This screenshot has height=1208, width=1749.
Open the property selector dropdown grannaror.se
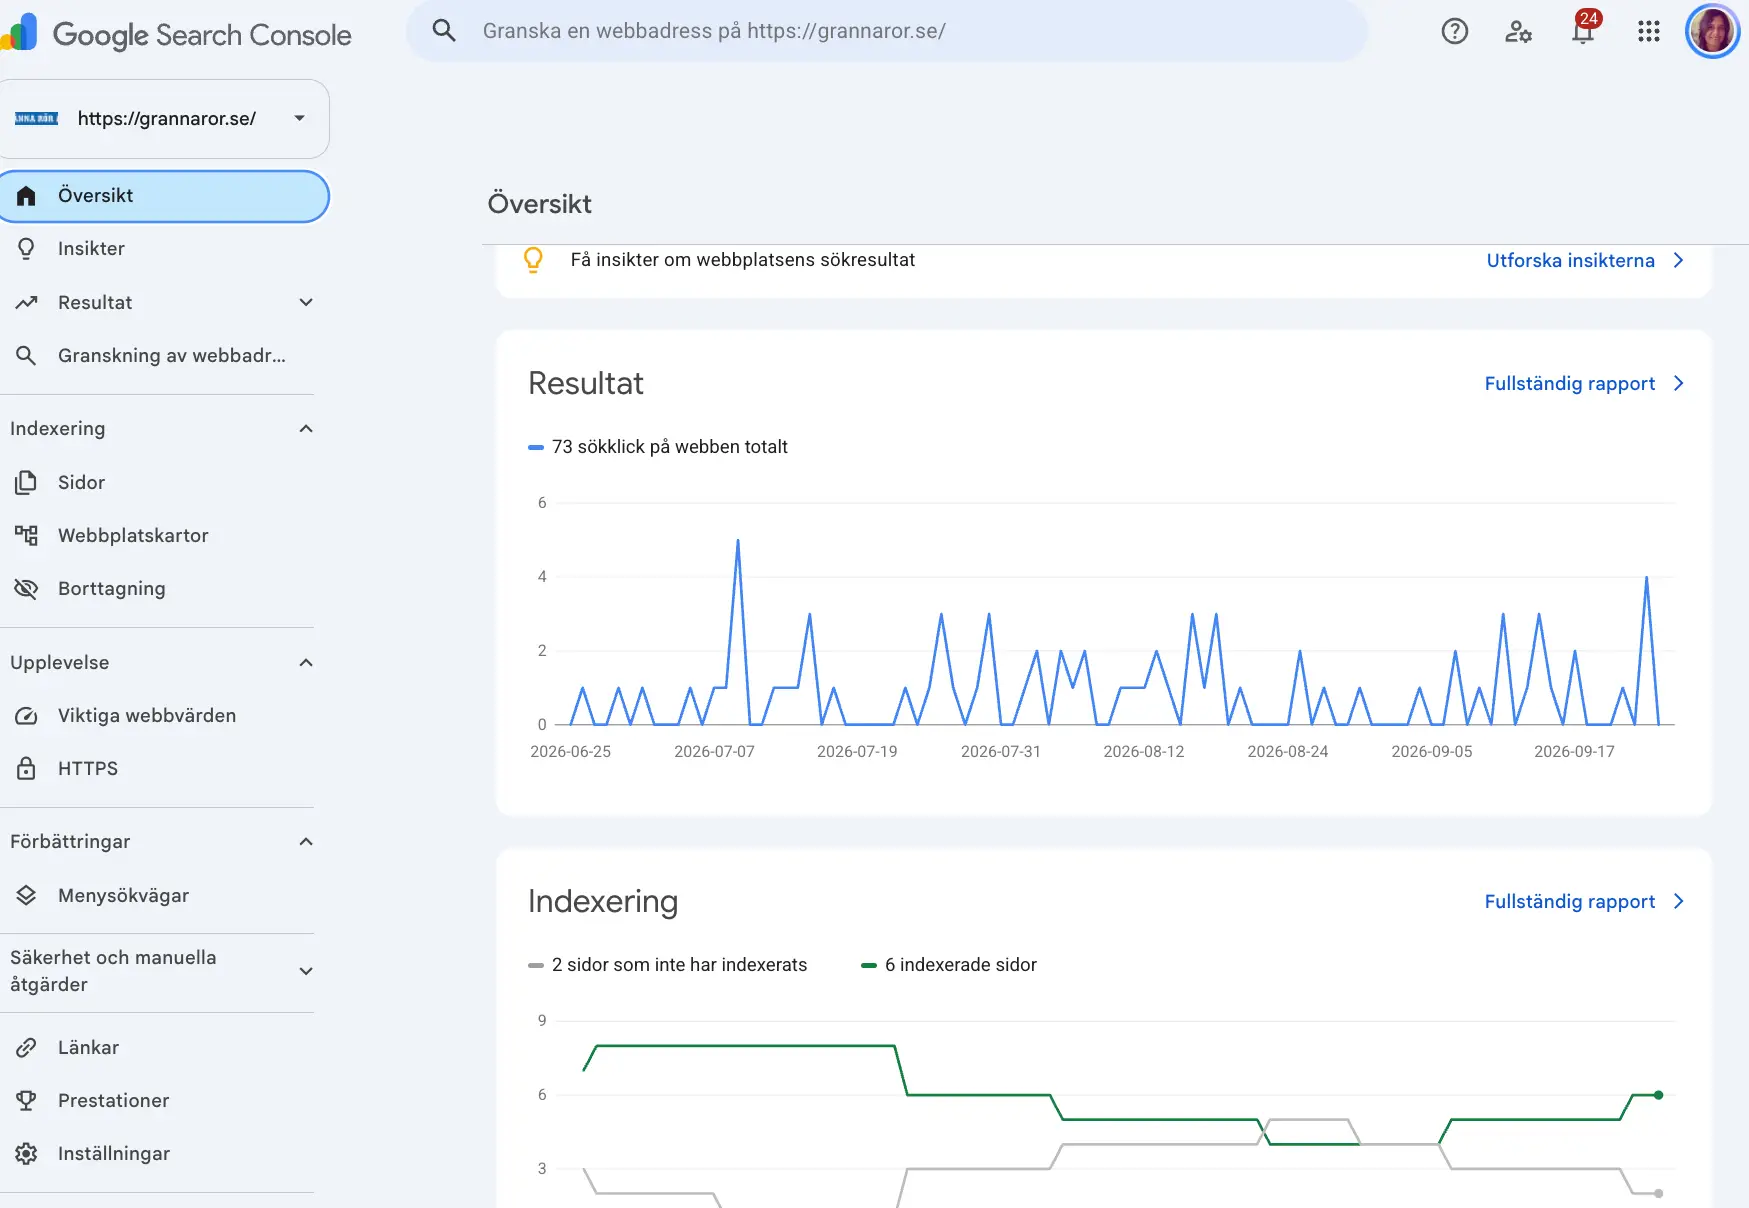pyautogui.click(x=163, y=119)
